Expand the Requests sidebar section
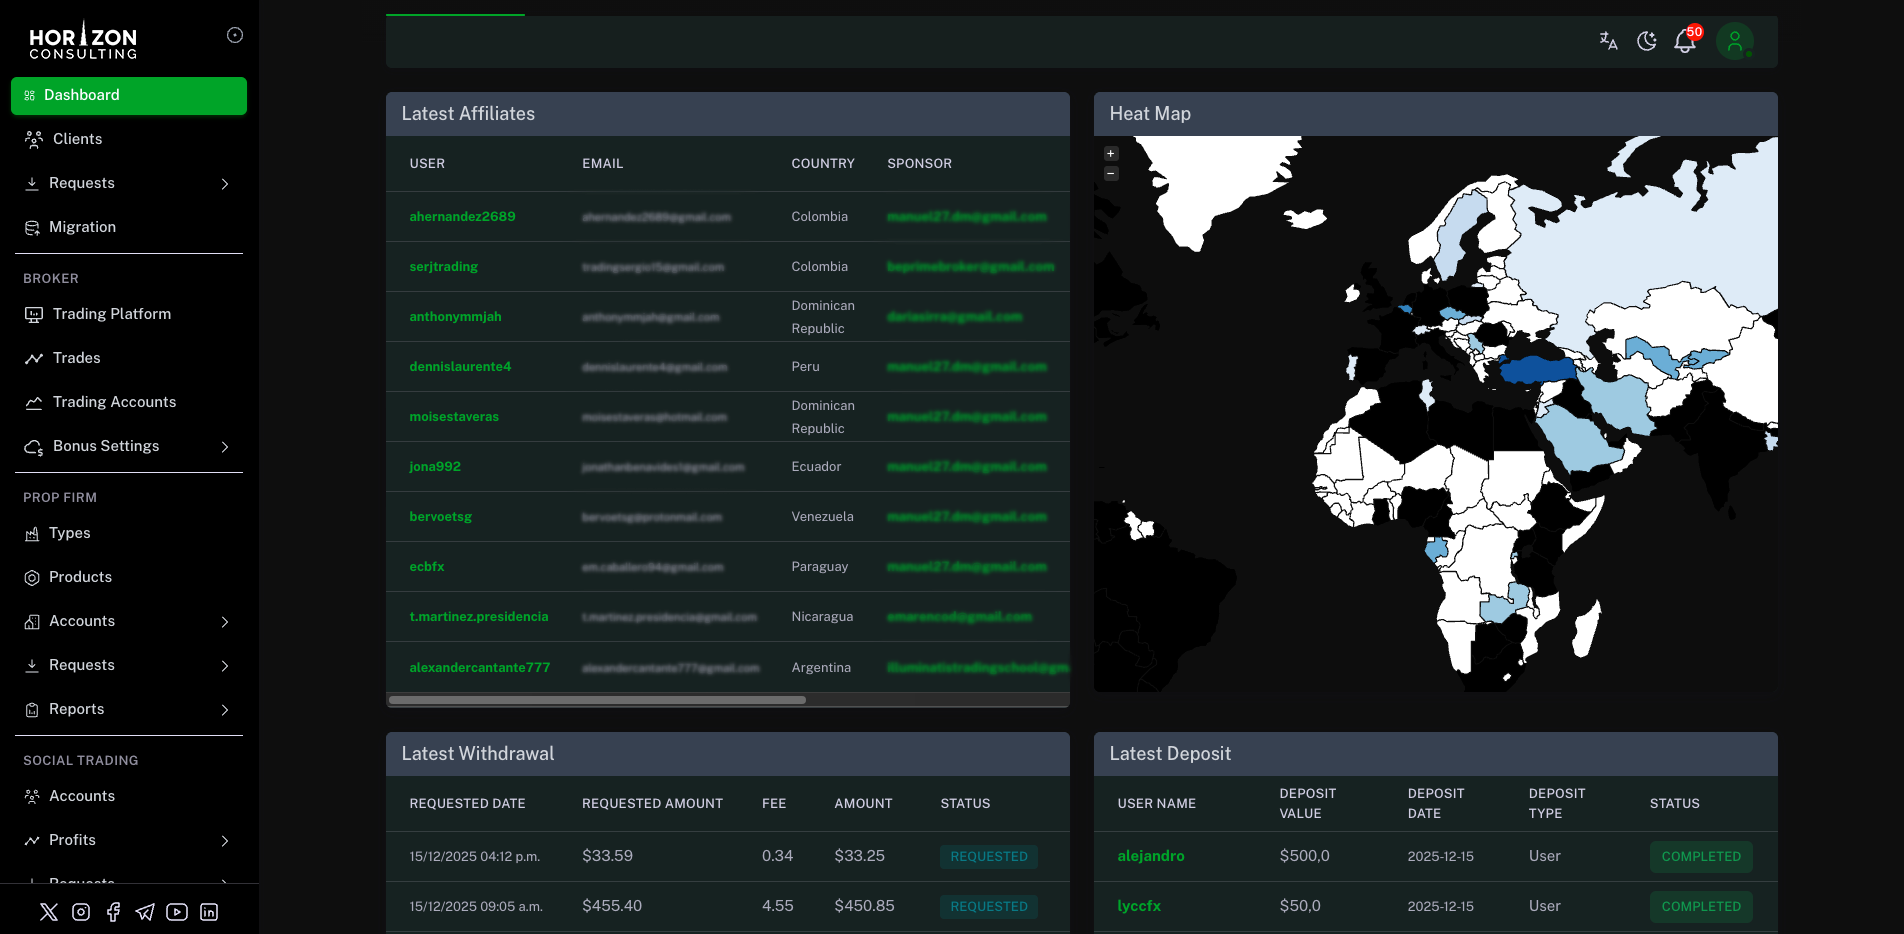 (x=128, y=183)
